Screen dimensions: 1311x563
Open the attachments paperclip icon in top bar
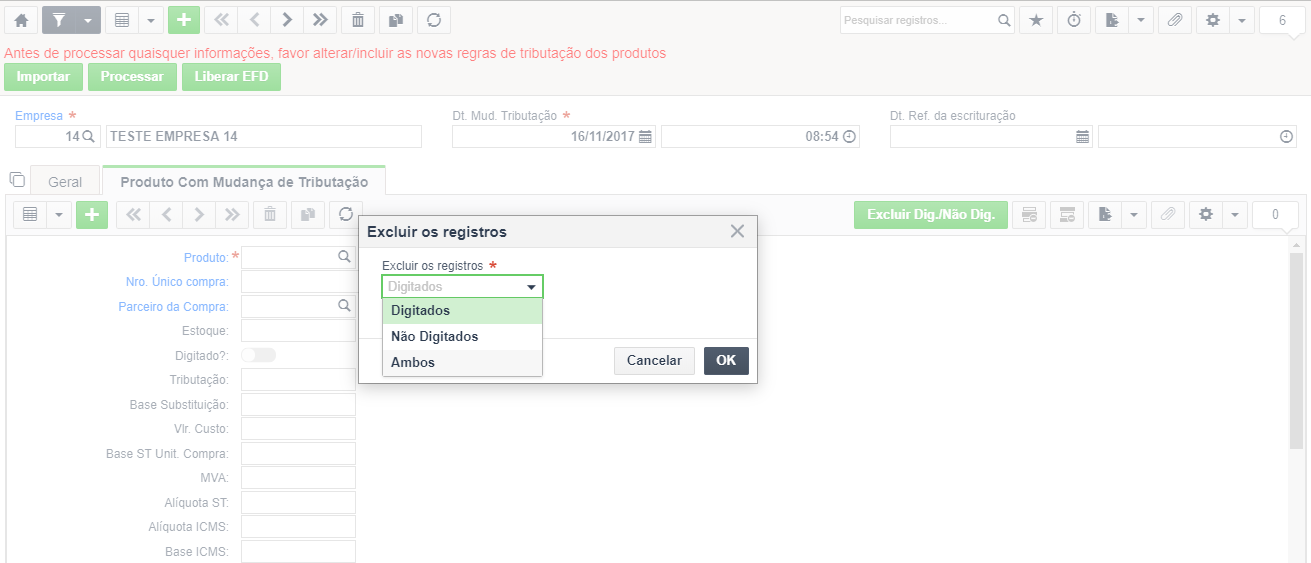click(x=1176, y=20)
